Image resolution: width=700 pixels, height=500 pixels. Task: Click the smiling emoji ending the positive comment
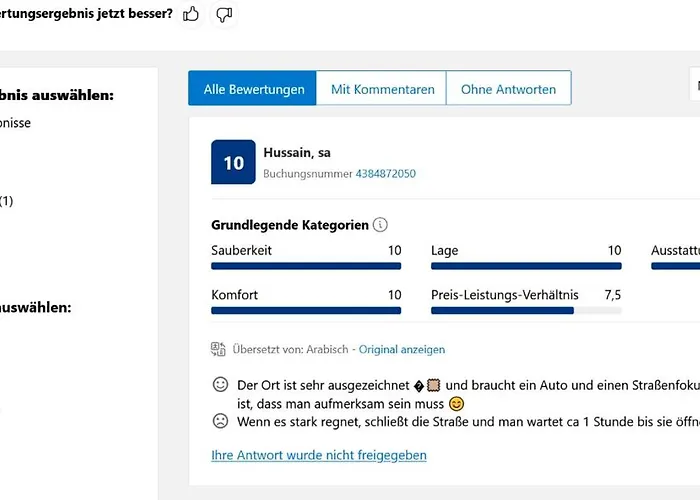click(x=457, y=404)
